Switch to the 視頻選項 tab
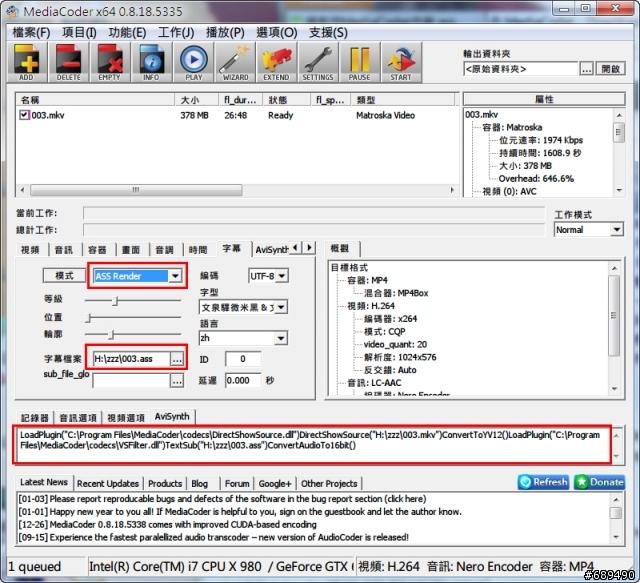The height and width of the screenshot is (583, 640). pos(126,418)
